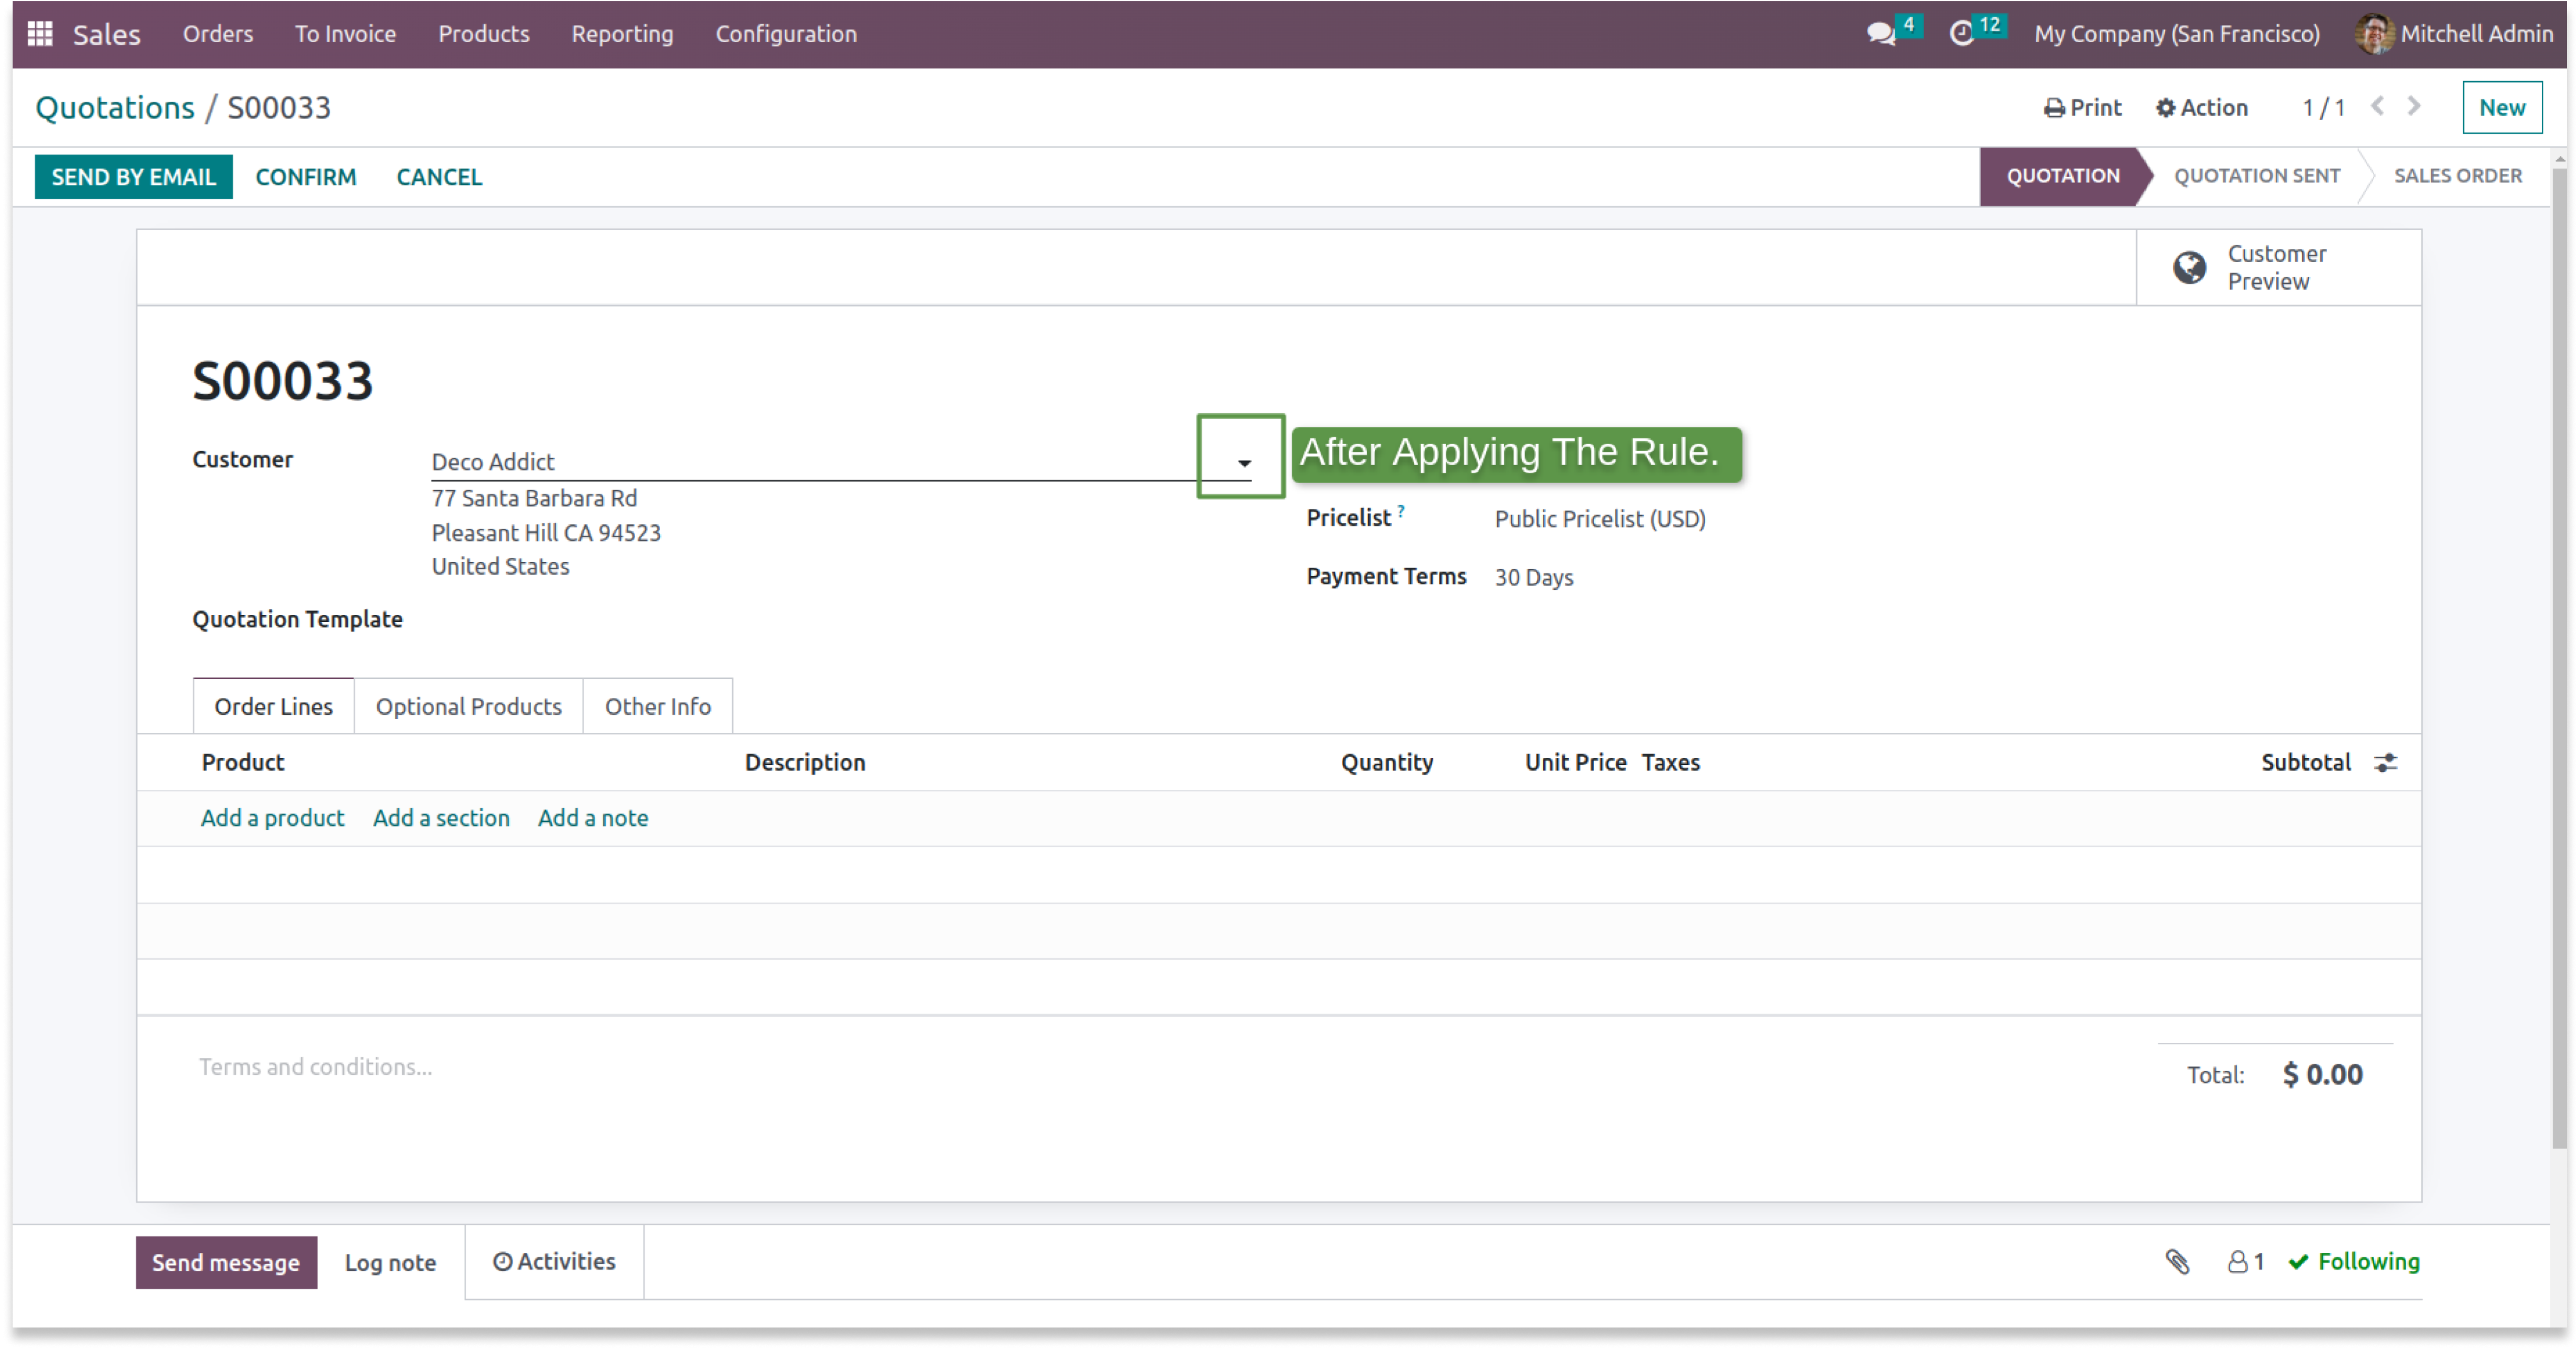The image size is (2576, 1348).
Task: Open Configuration menu
Action: click(786, 34)
